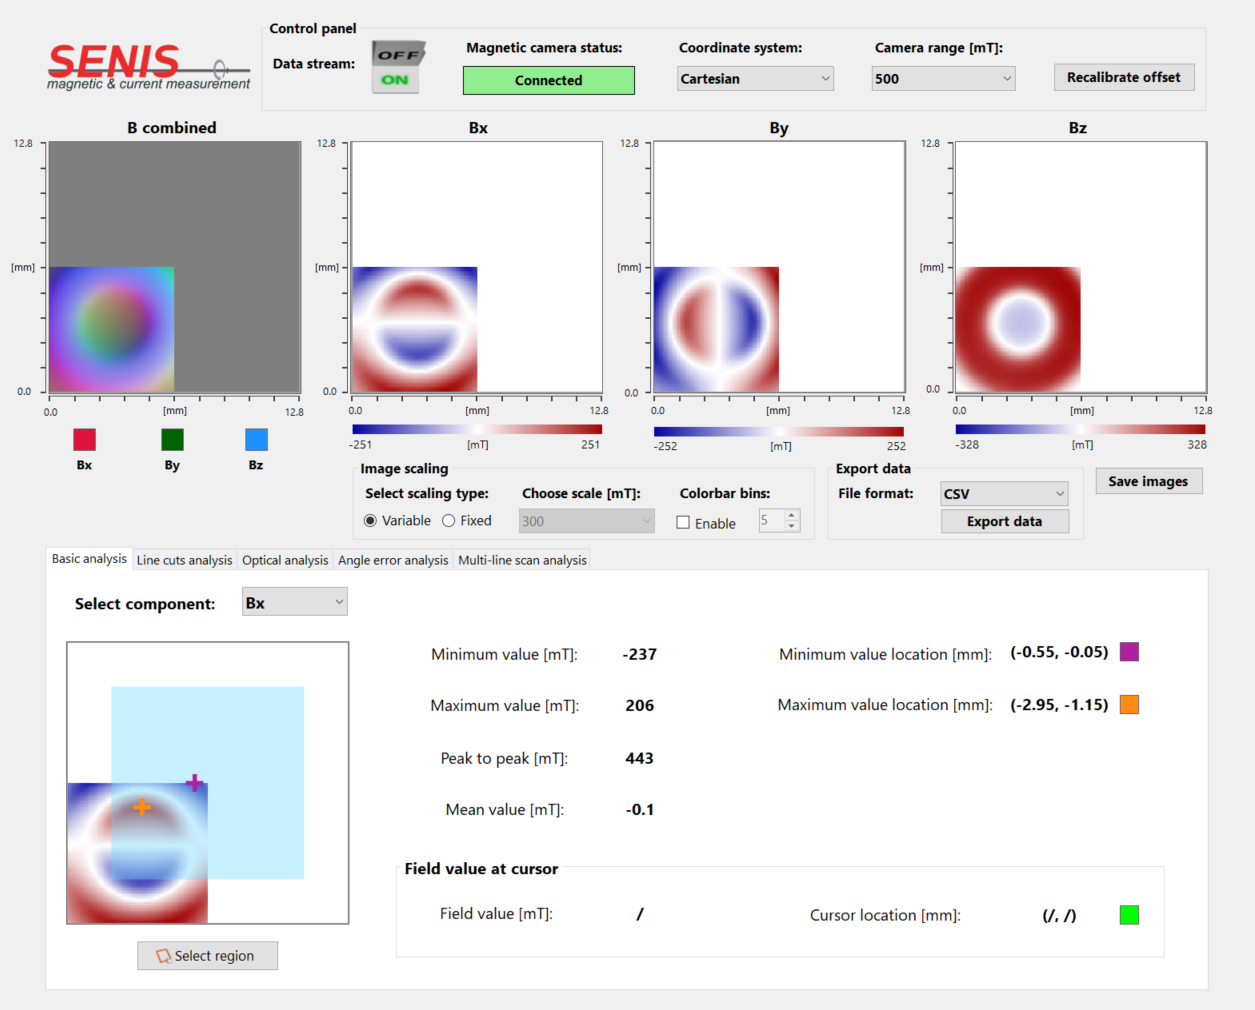Click the blue Bz legend square
This screenshot has width=1255, height=1010.
pyautogui.click(x=256, y=440)
